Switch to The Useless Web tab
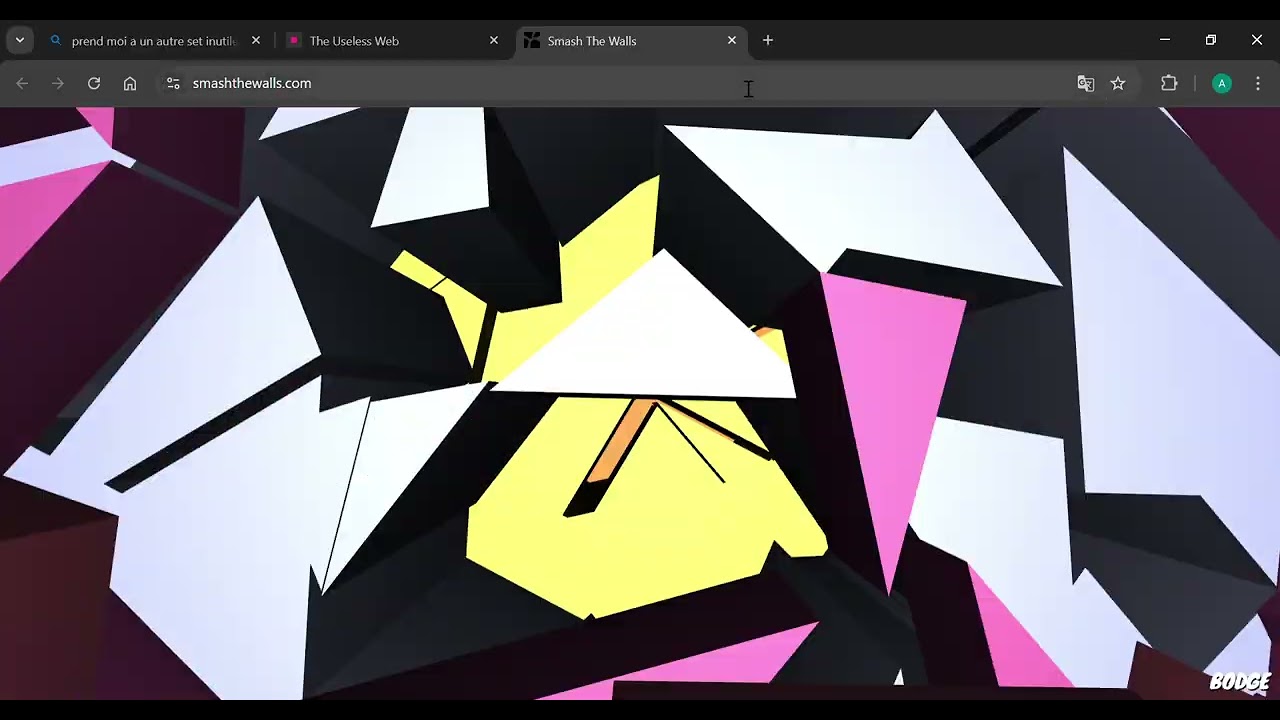 [x=392, y=41]
